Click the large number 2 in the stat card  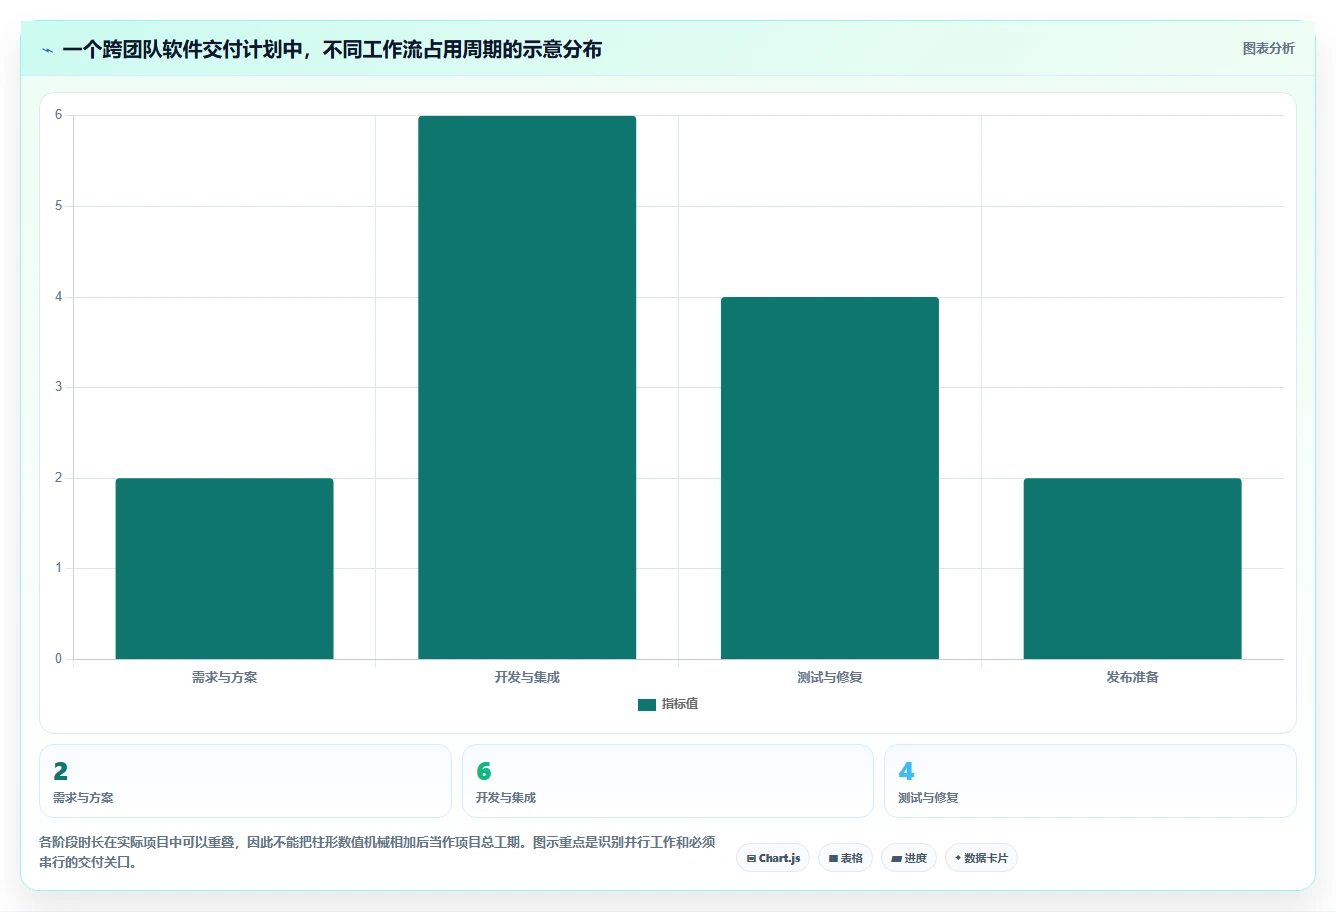[61, 771]
